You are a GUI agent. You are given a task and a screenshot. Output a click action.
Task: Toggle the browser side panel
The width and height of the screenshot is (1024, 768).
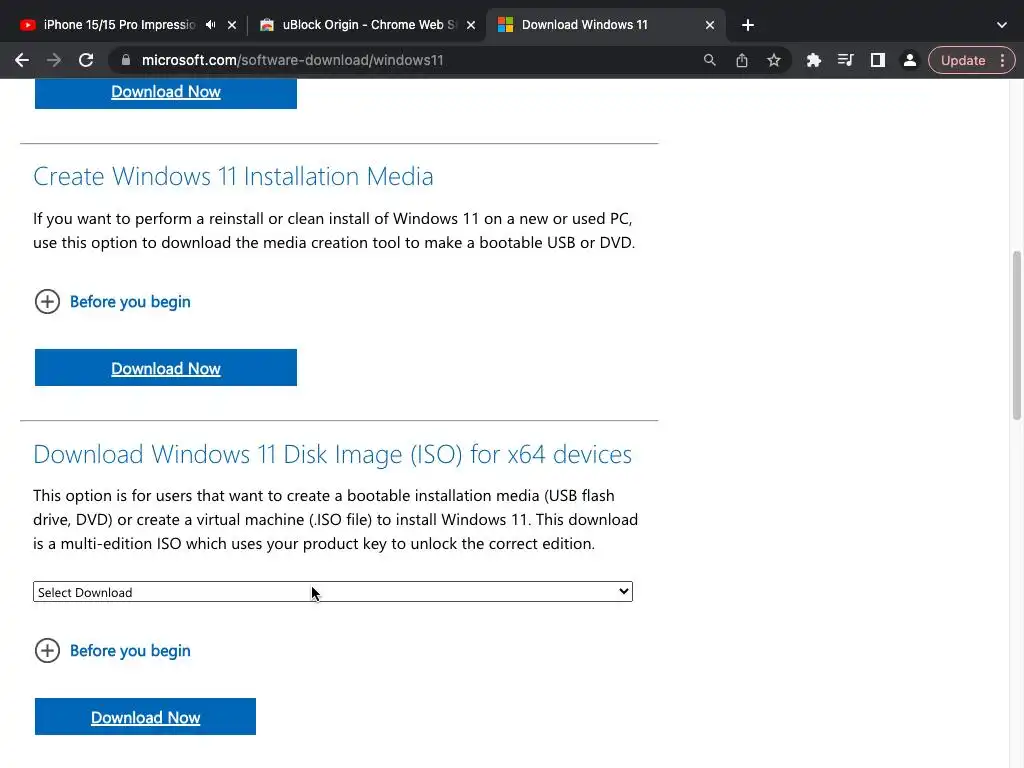click(x=878, y=60)
